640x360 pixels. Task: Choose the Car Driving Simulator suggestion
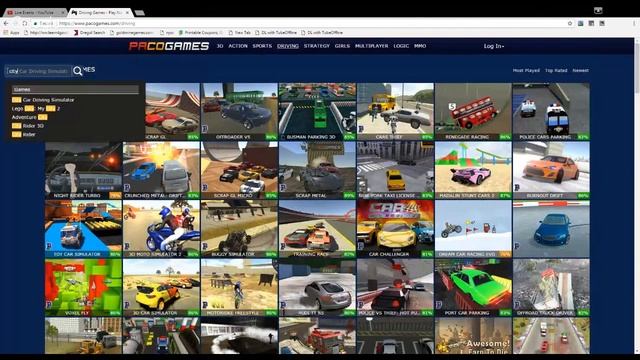coord(43,100)
